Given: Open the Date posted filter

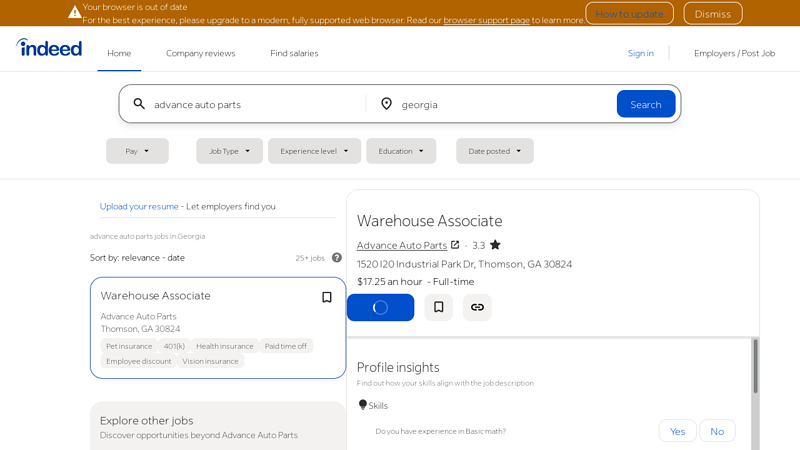Looking at the screenshot, I should (494, 151).
